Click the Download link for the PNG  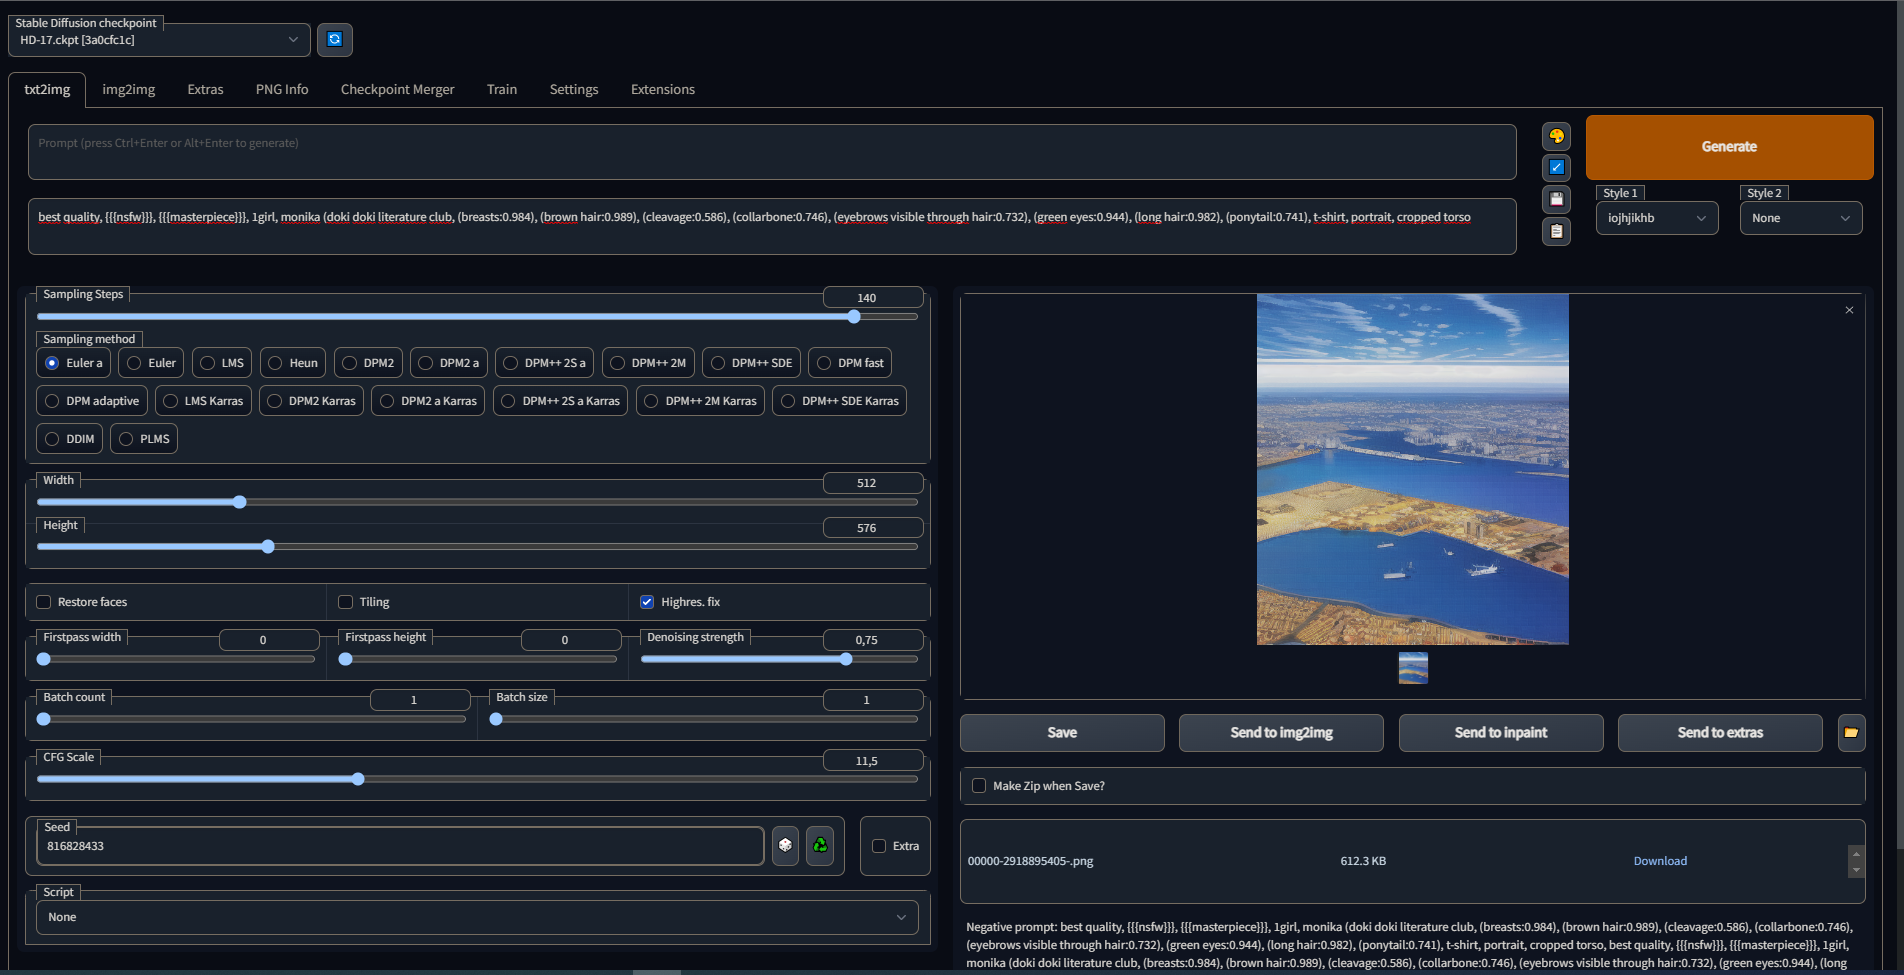[x=1660, y=860]
